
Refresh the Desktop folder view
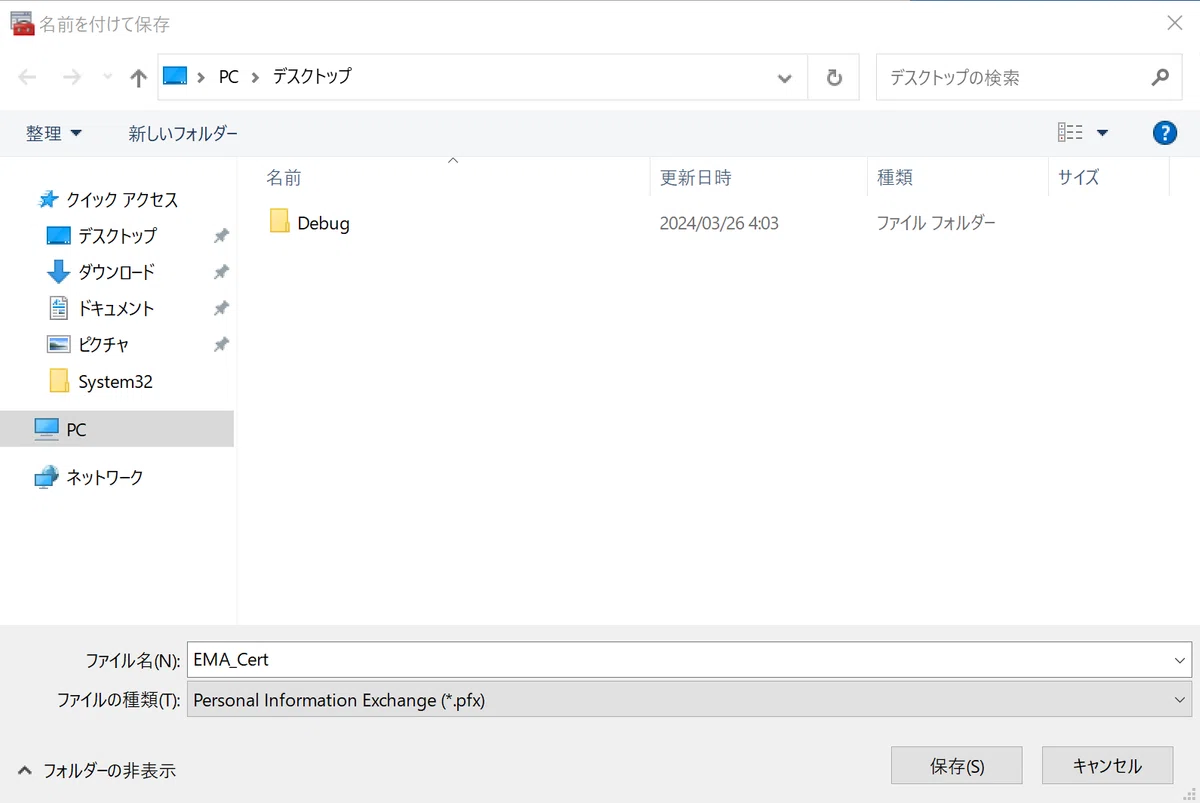coord(834,78)
